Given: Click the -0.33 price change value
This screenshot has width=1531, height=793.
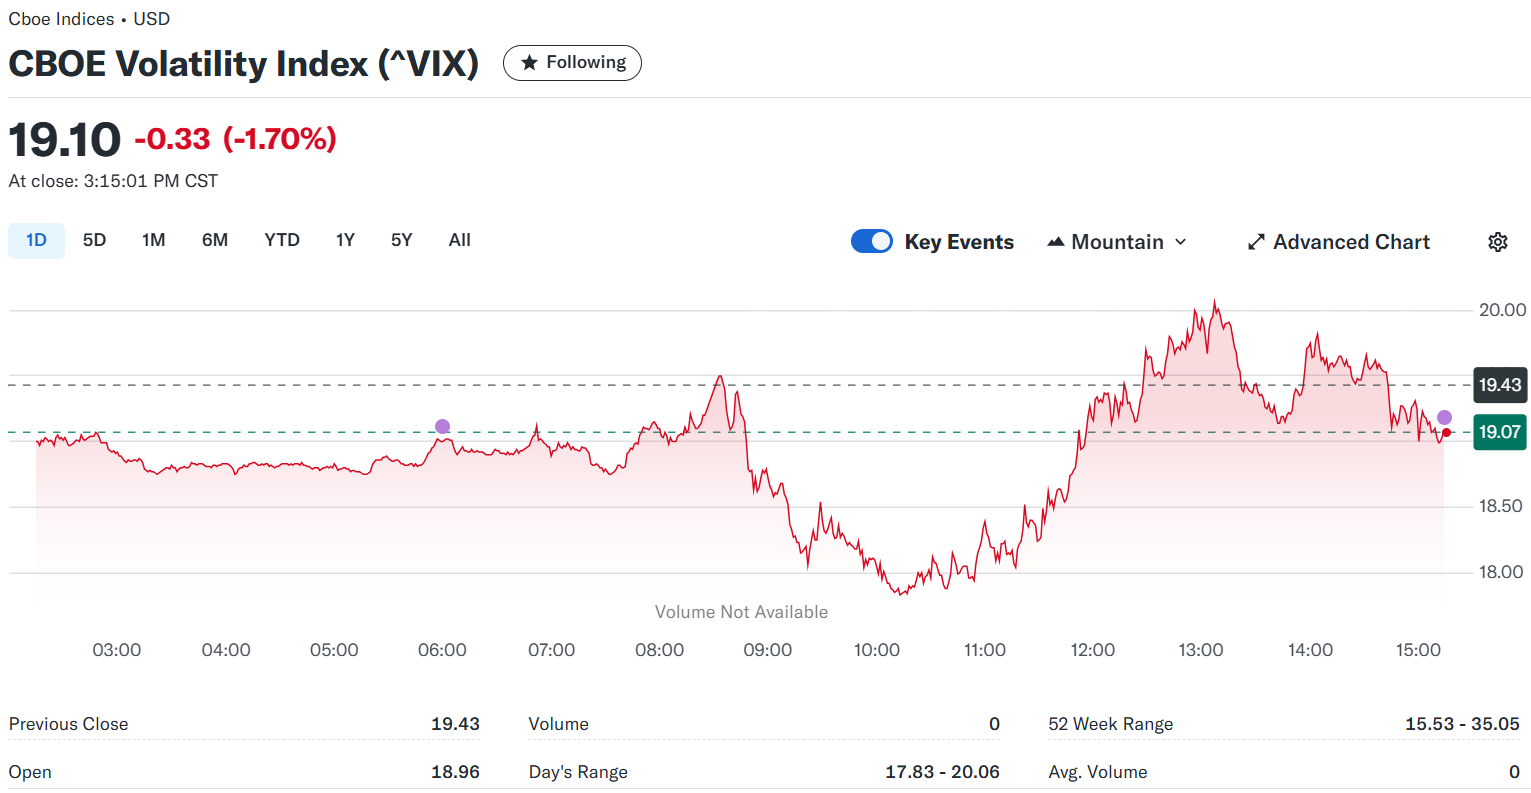Looking at the screenshot, I should [172, 139].
